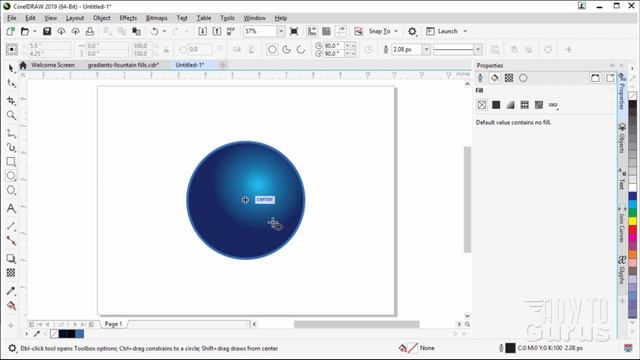640x360 pixels.
Task: Select the Pick tool in toolbox
Action: click(x=11, y=69)
